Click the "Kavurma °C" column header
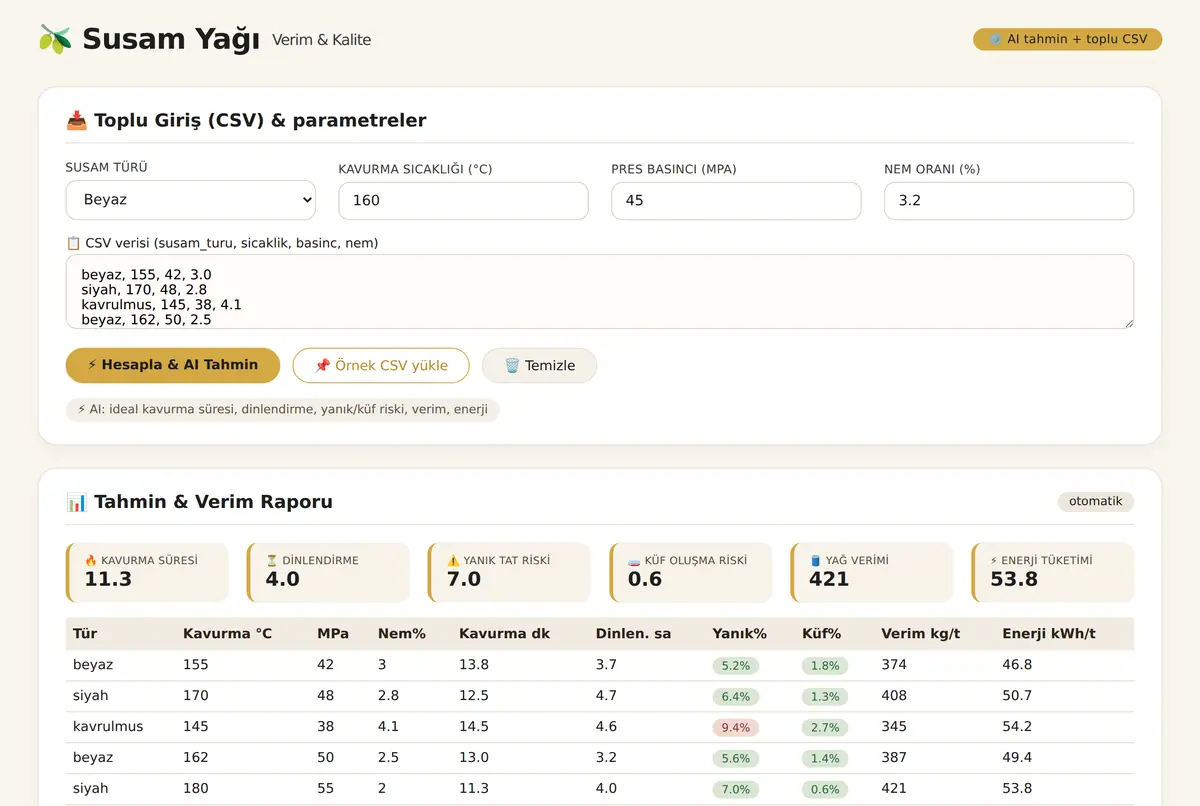This screenshot has width=1200, height=806. (x=227, y=634)
